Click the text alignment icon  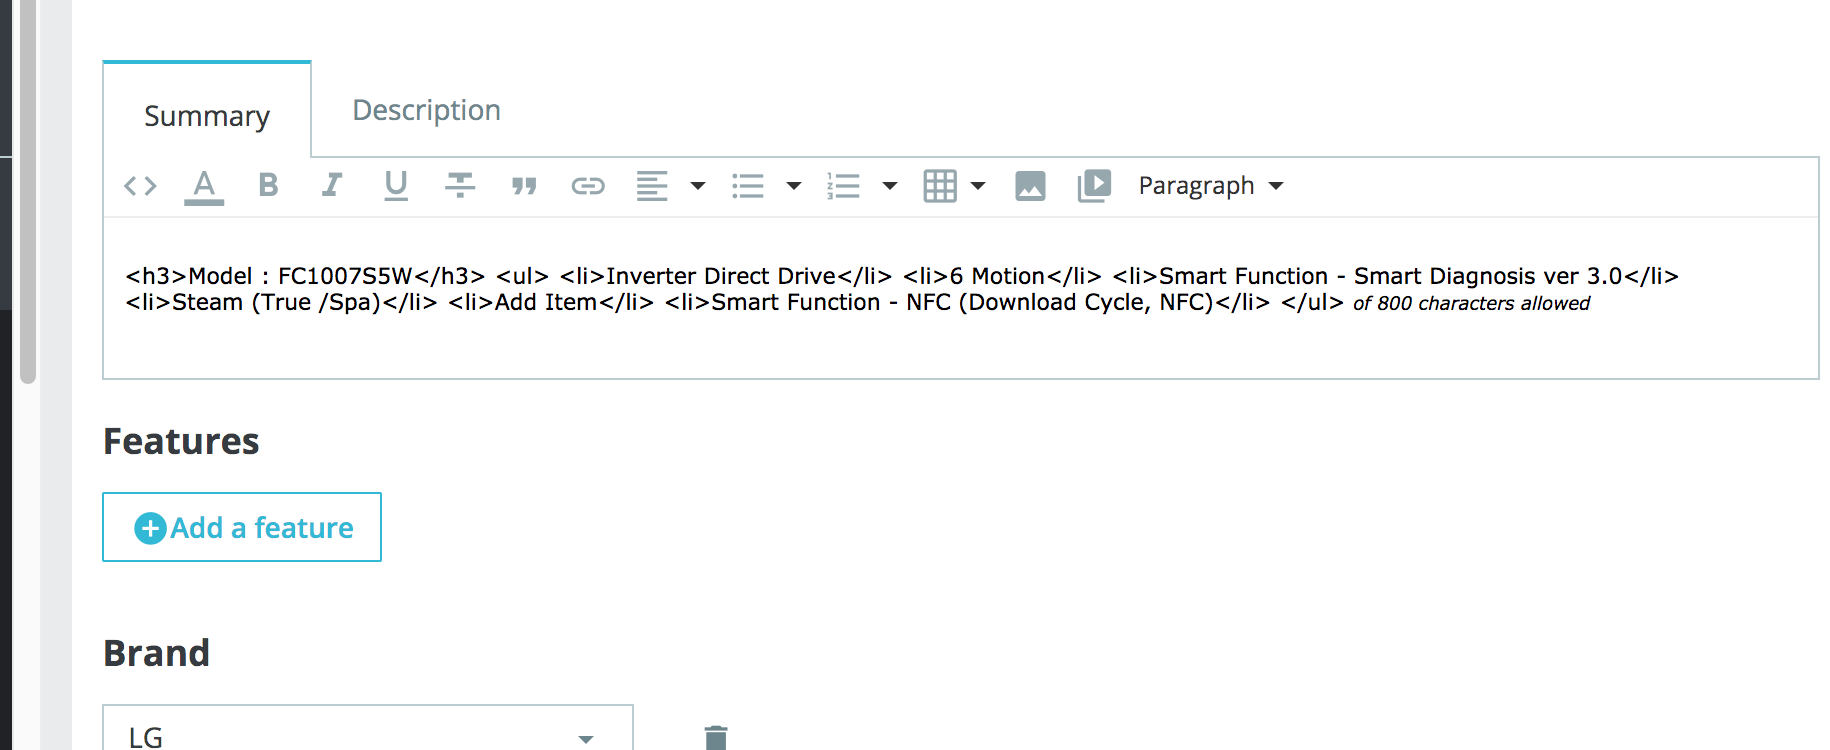tap(652, 186)
